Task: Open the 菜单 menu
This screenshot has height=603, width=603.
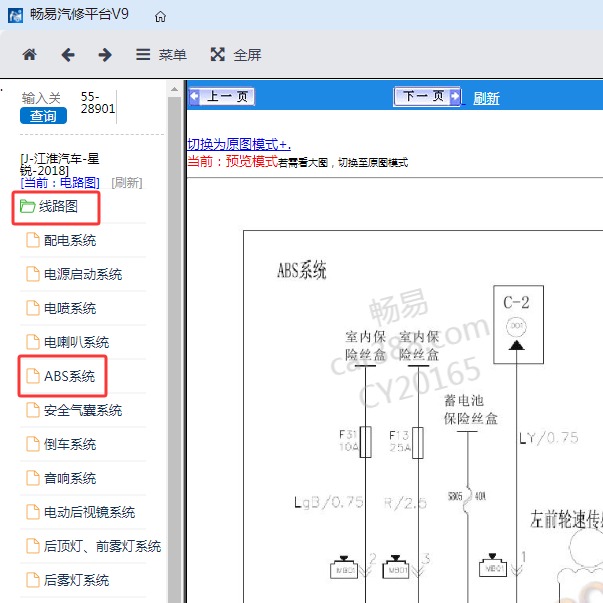Action: 161,55
